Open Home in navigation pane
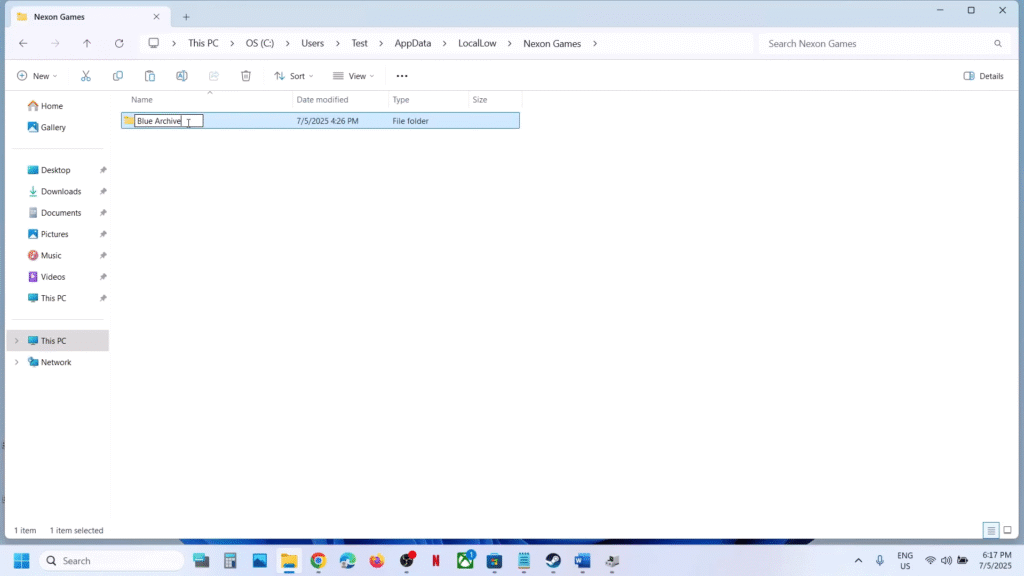Image resolution: width=1024 pixels, height=576 pixels. [45, 106]
